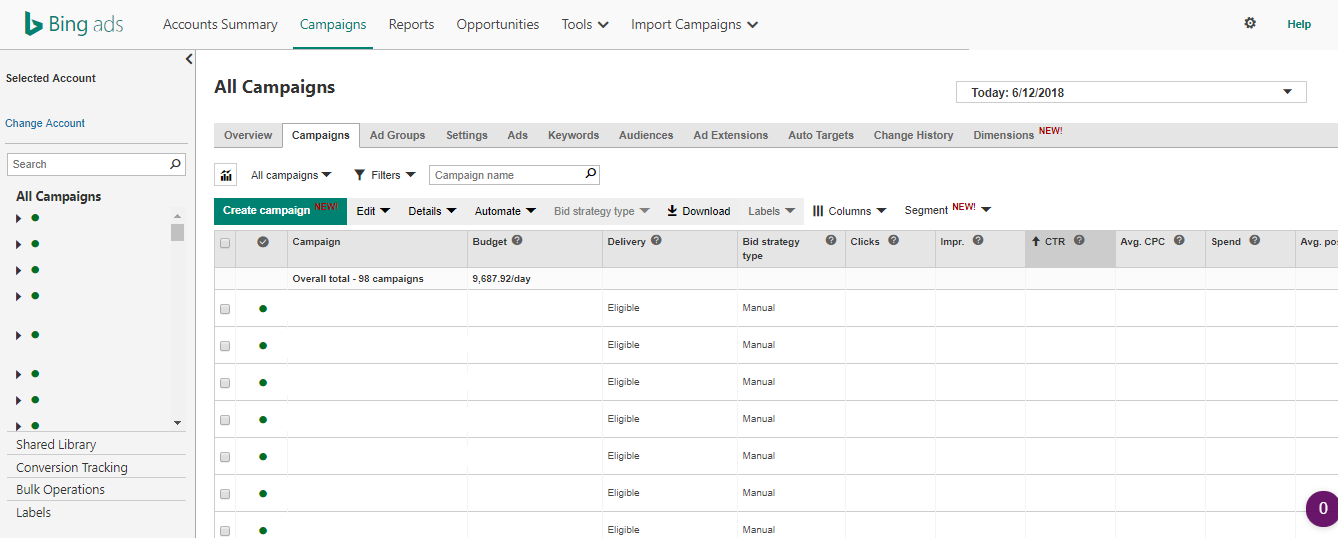Viewport: 1338px width, 538px height.
Task: Open Conversion Tracking in the sidebar
Action: point(72,467)
